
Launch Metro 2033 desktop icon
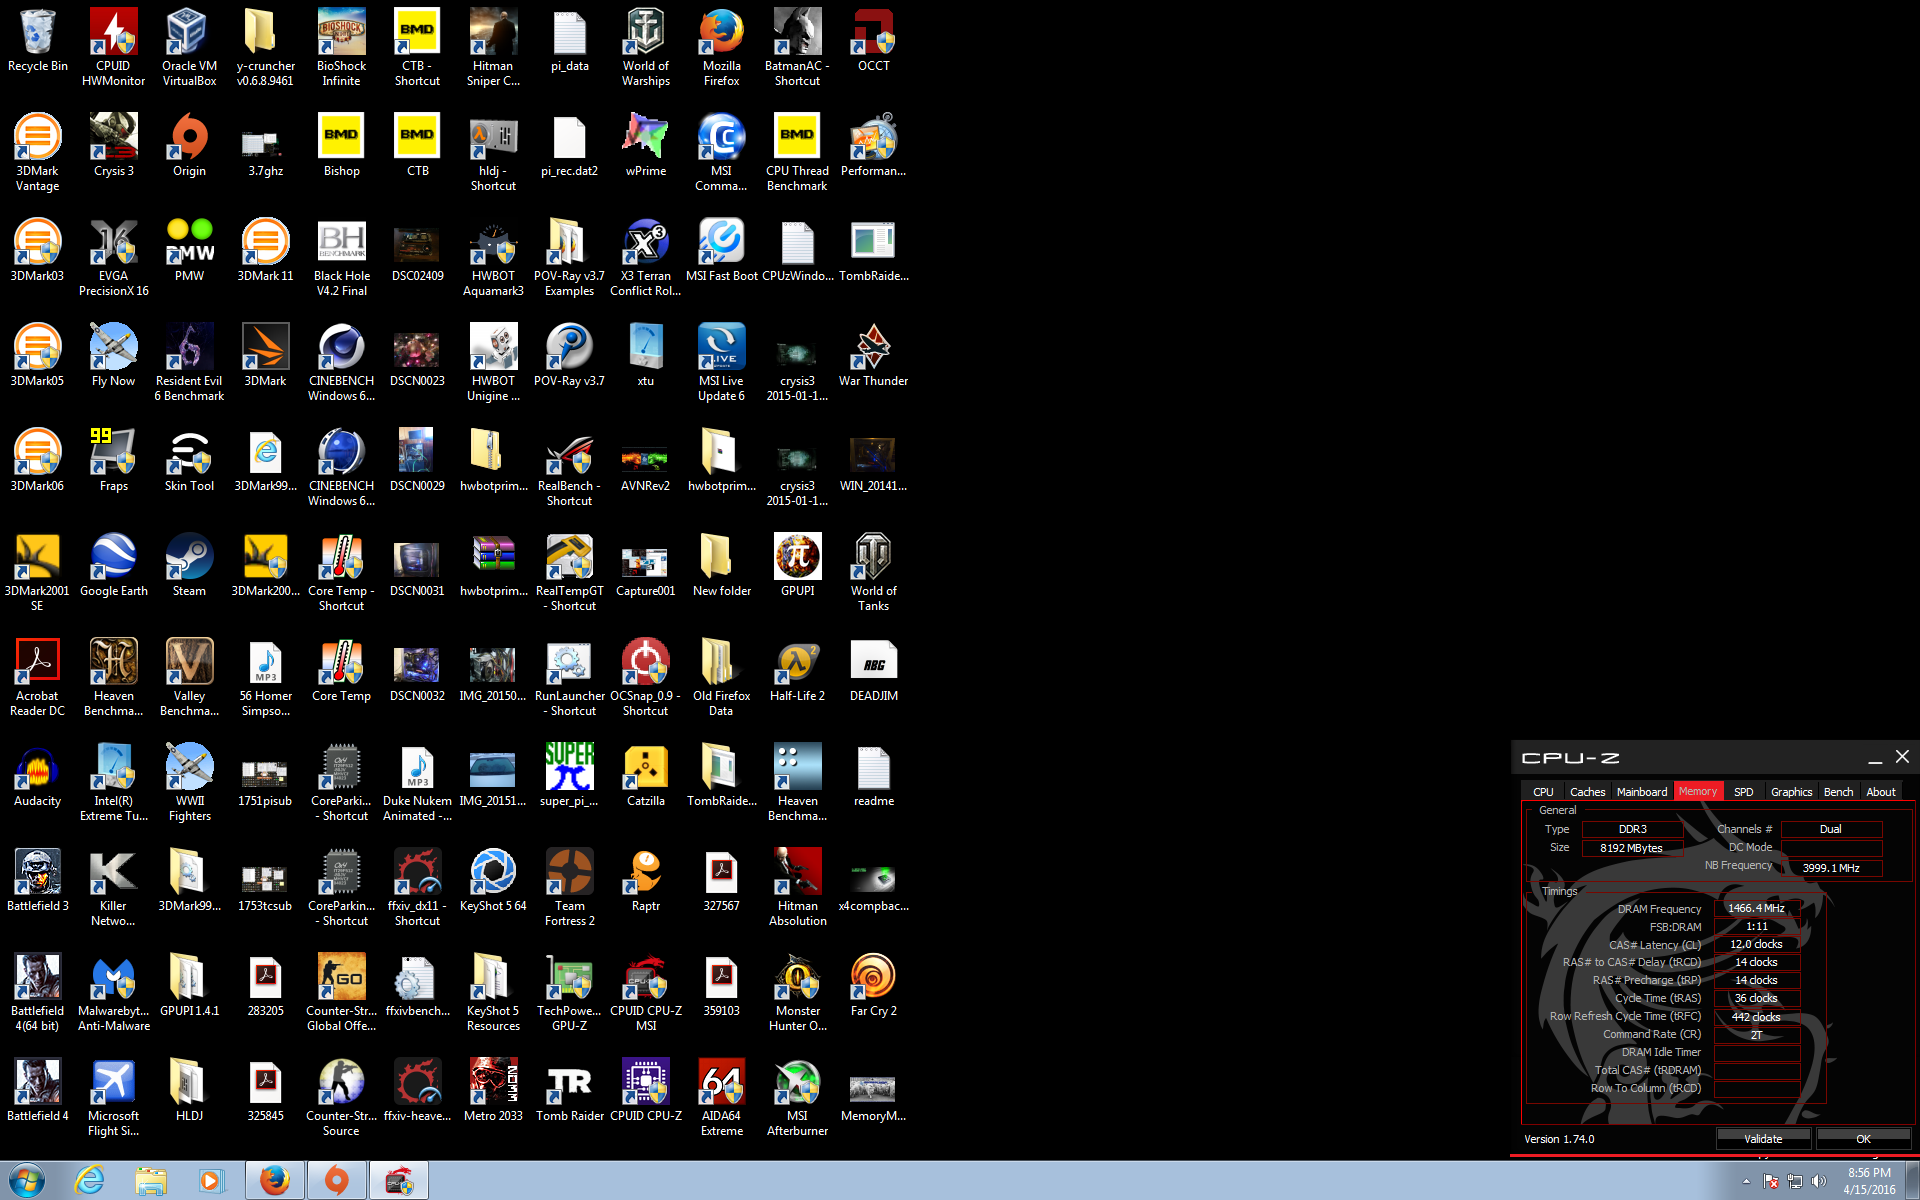tap(493, 1090)
